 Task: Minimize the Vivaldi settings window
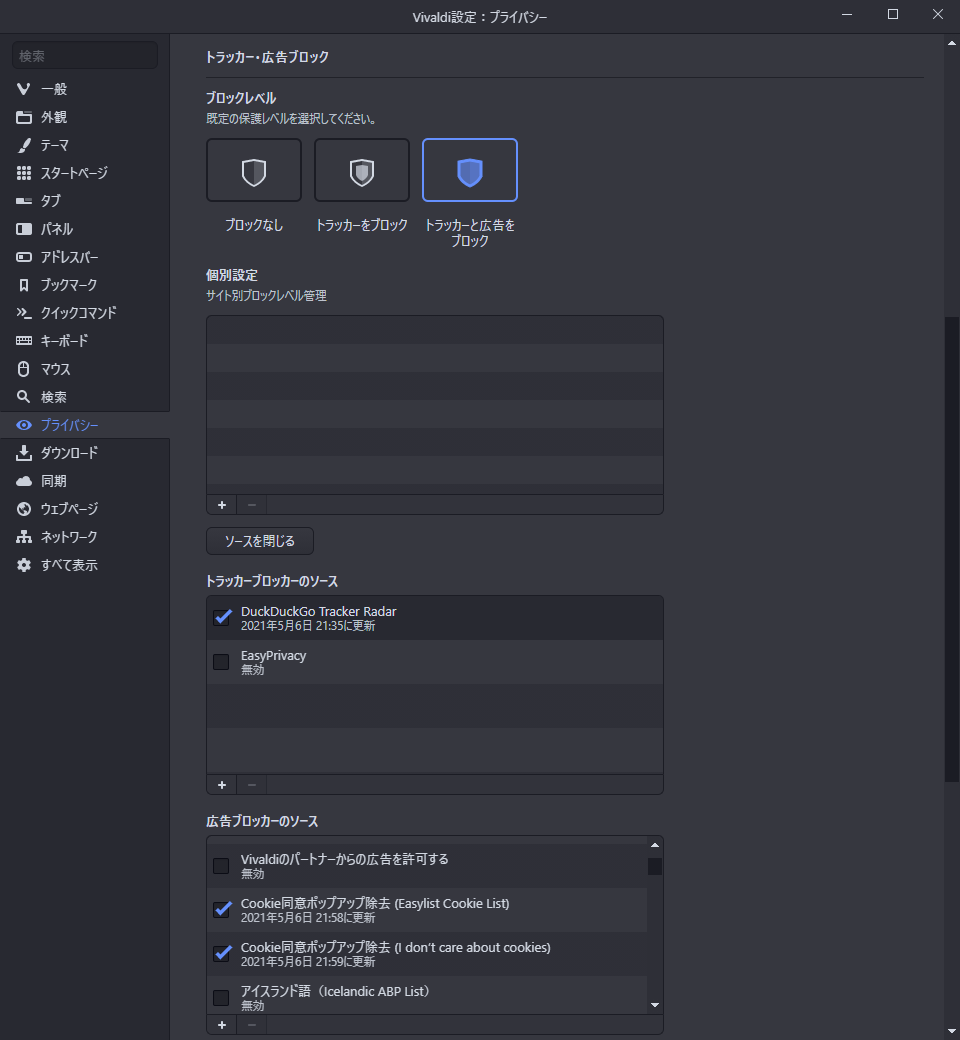pyautogui.click(x=847, y=15)
